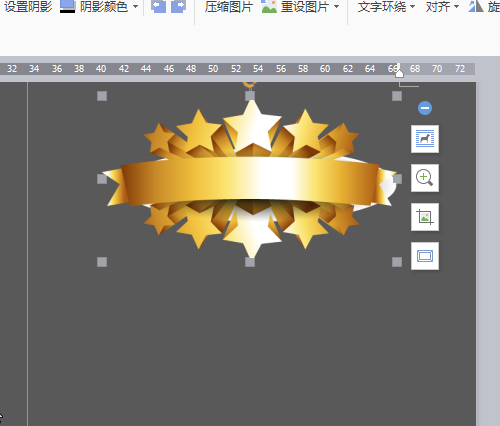The width and height of the screenshot is (500, 426).
Task: Click the 设置阴影 shadow settings button
Action: click(28, 6)
